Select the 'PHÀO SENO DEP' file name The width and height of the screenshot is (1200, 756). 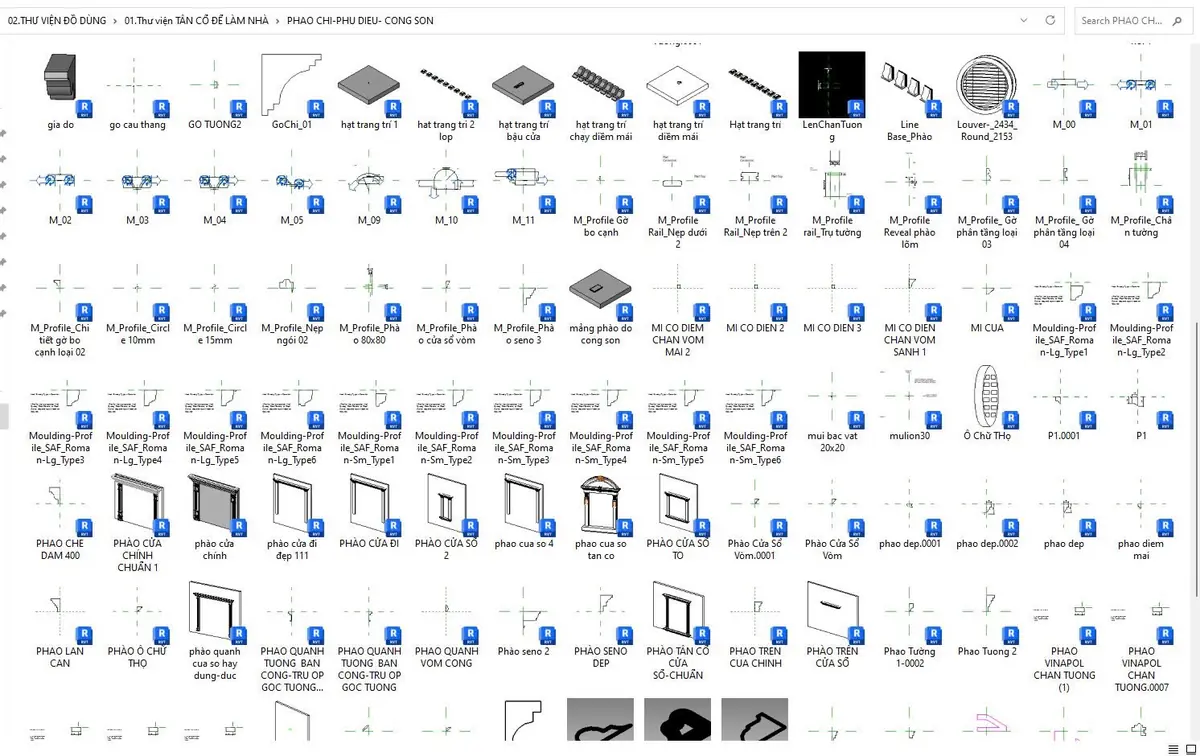(x=600, y=657)
